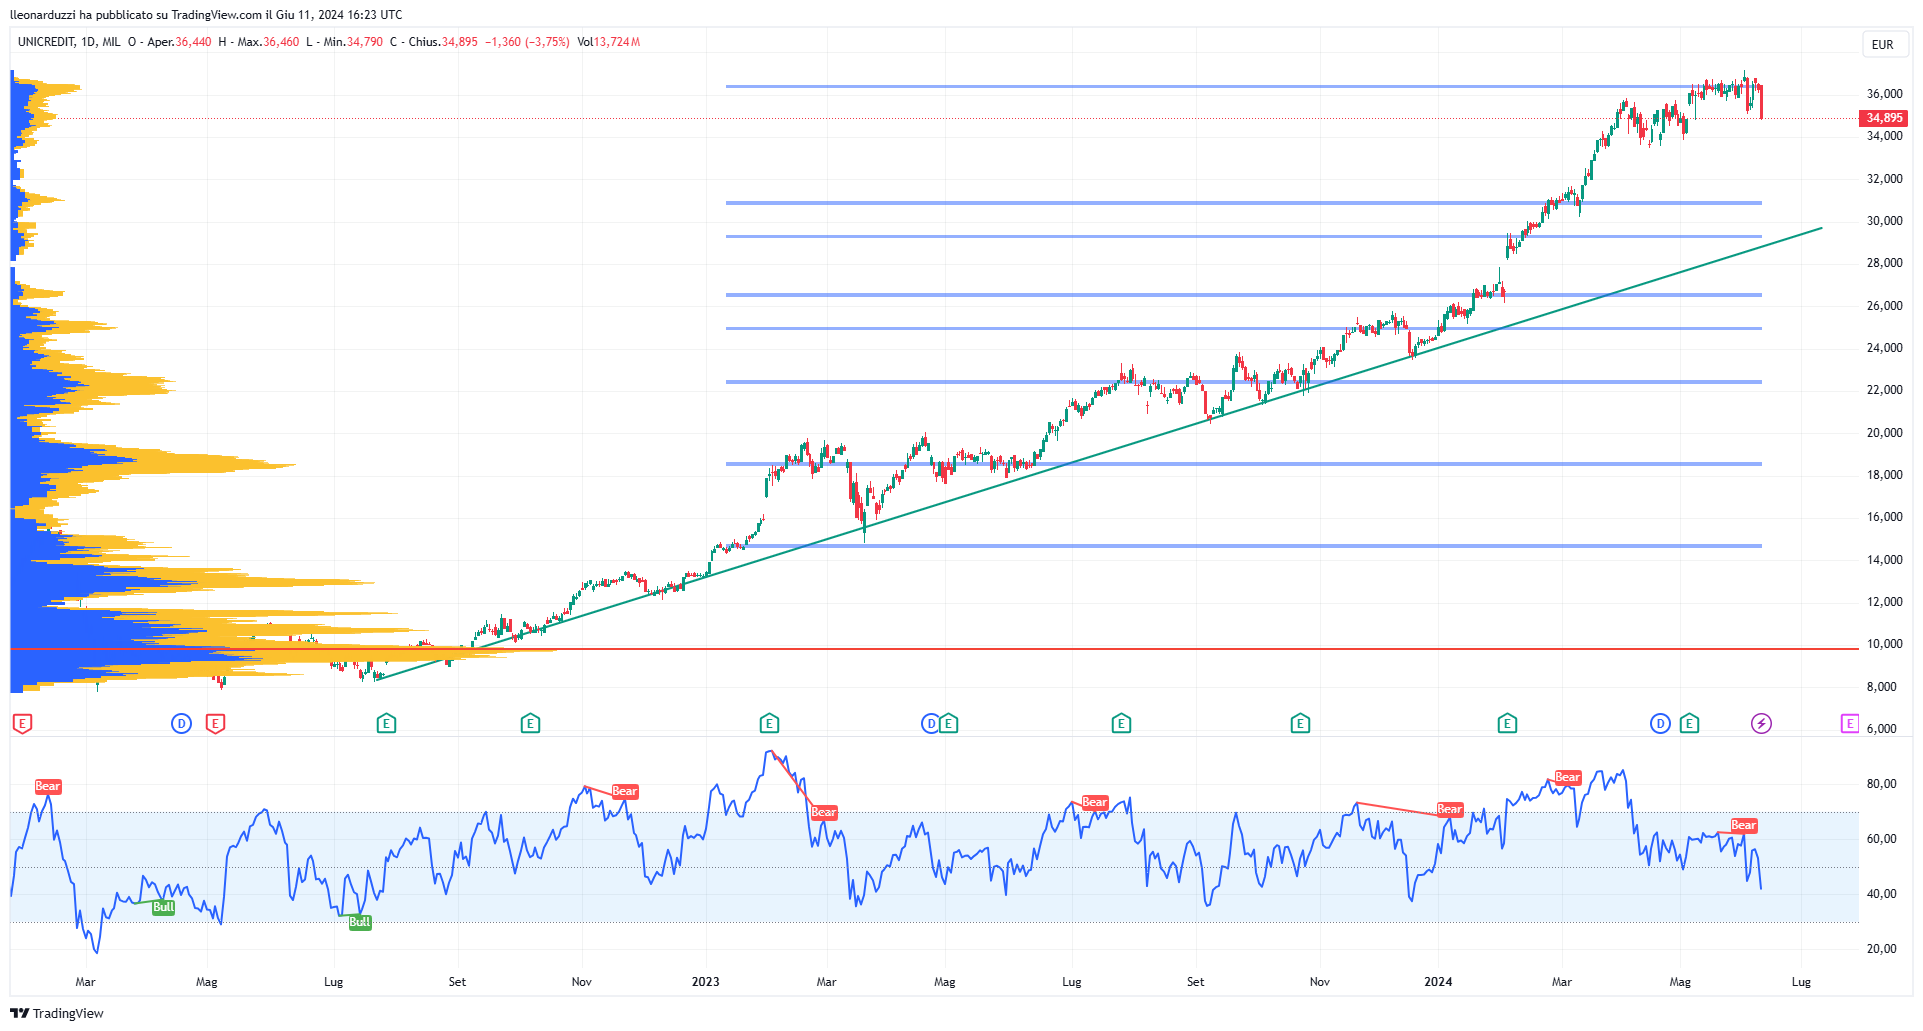Image resolution: width=1923 pixels, height=1031 pixels.
Task: Click the Bear divergence label near Mar 2023
Action: 823,812
